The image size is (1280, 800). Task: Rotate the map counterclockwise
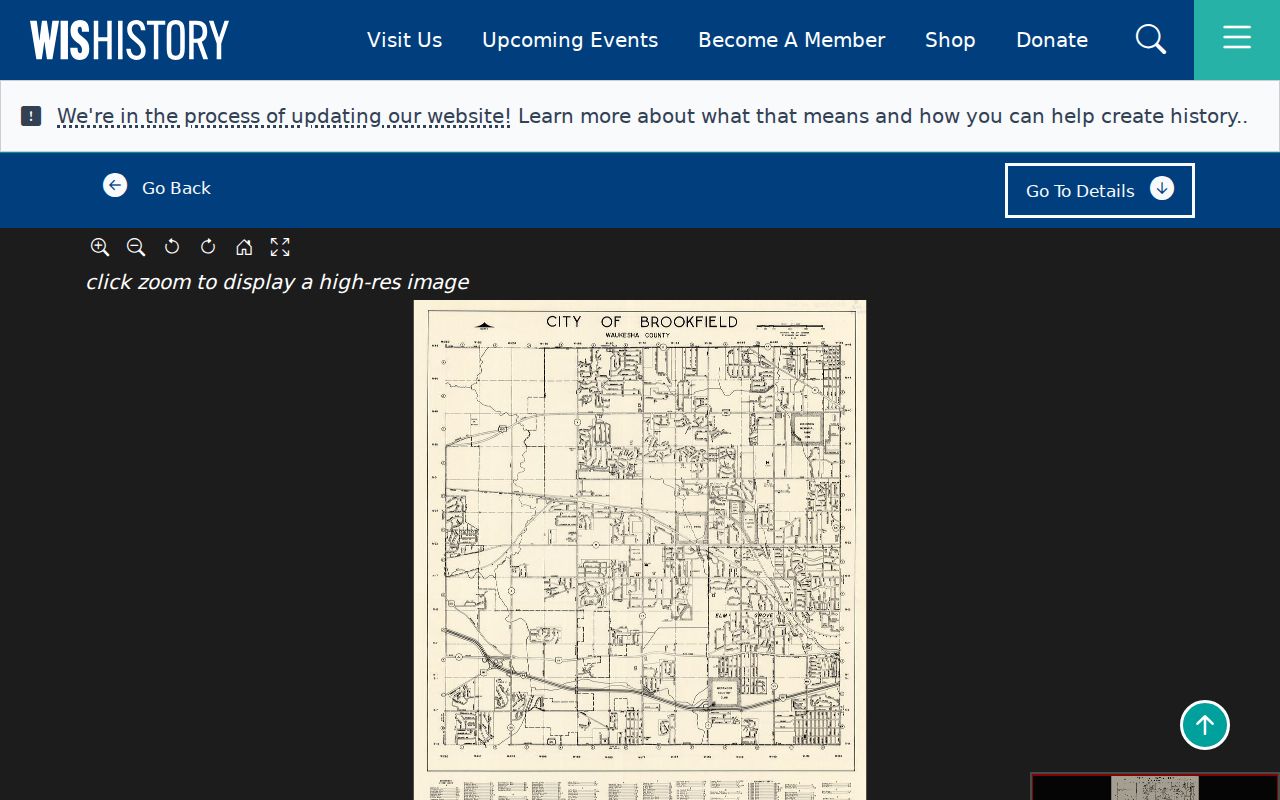(x=172, y=247)
